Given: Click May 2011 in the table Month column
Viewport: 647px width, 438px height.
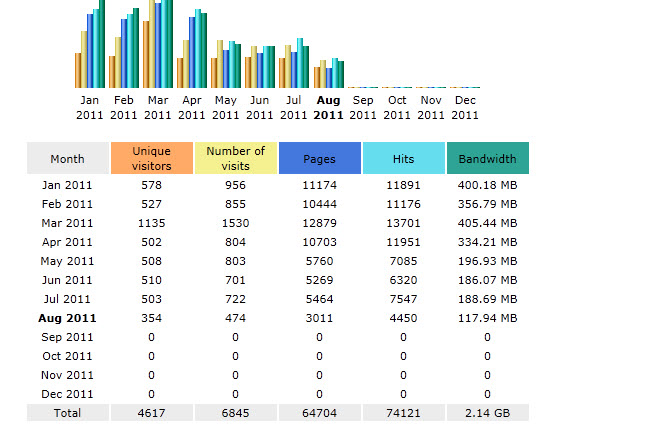Looking at the screenshot, I should click(x=67, y=261).
